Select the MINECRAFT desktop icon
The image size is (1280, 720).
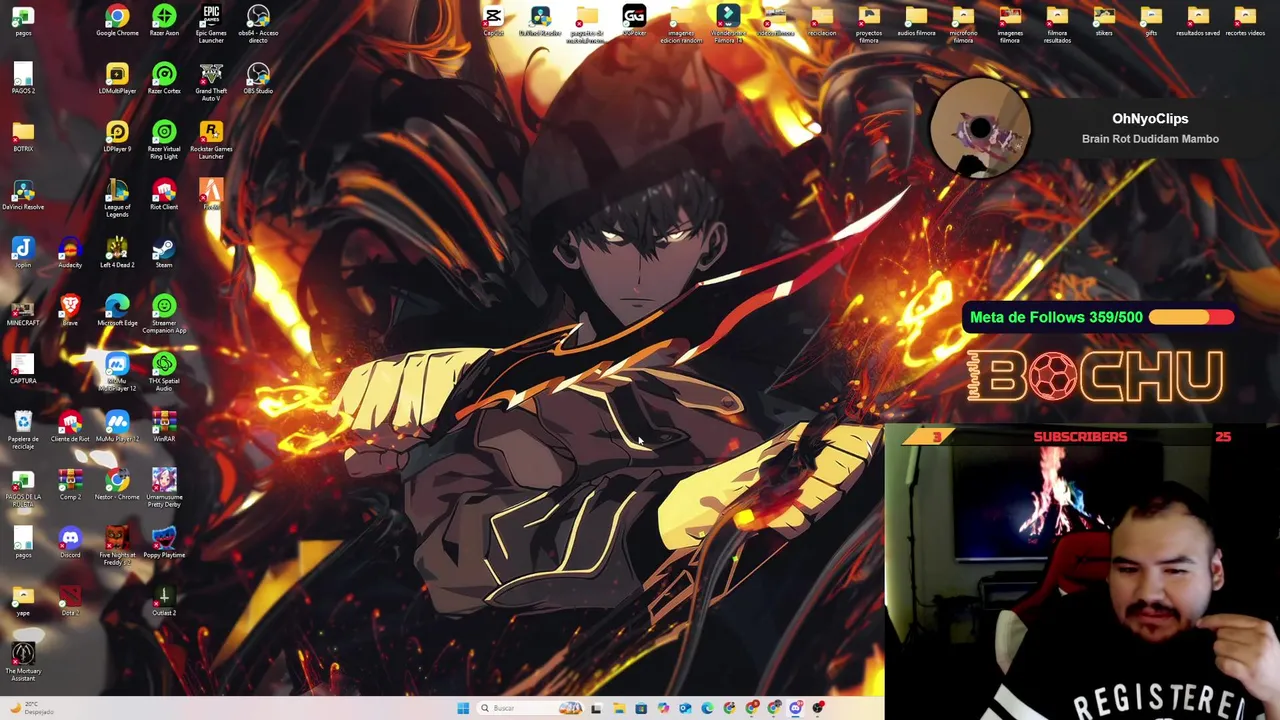(x=23, y=311)
